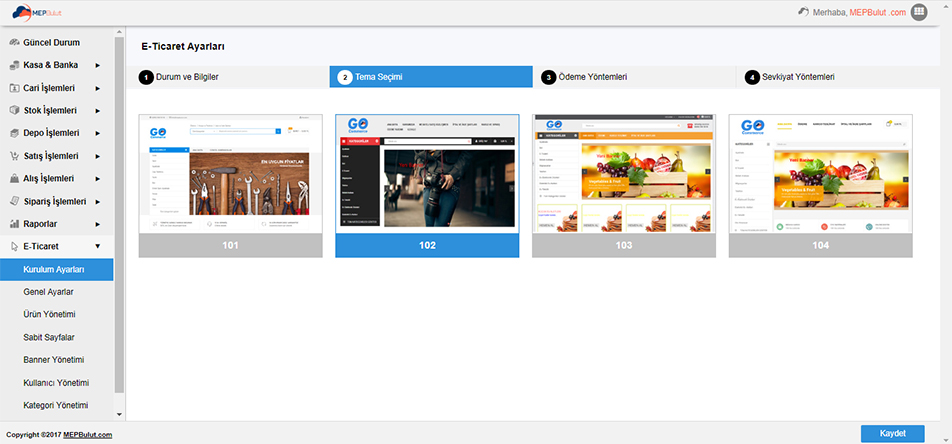The width and height of the screenshot is (952, 444).
Task: Click the 102 theme label bar
Action: click(x=427, y=246)
